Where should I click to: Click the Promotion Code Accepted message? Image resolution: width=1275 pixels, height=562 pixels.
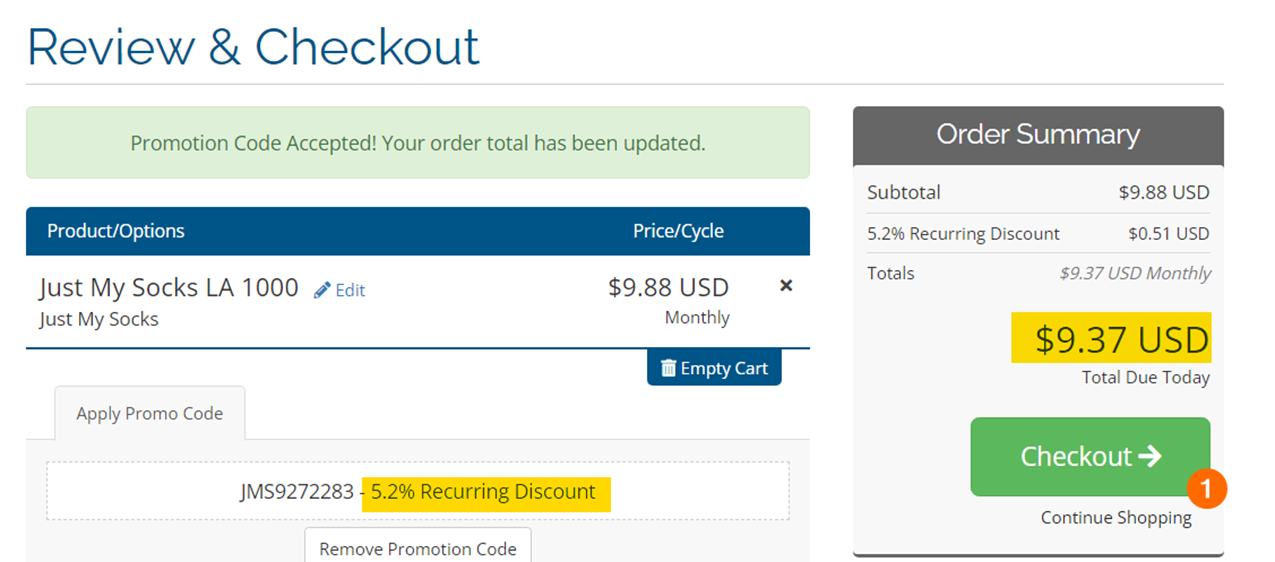(418, 143)
